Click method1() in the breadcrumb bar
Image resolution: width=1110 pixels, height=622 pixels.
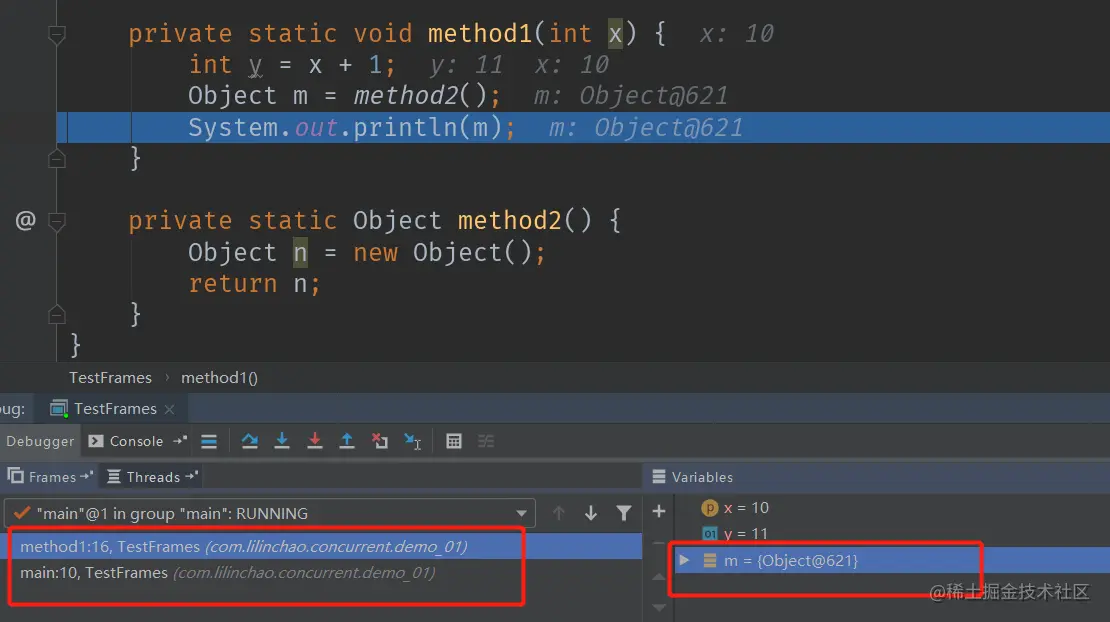tap(219, 378)
